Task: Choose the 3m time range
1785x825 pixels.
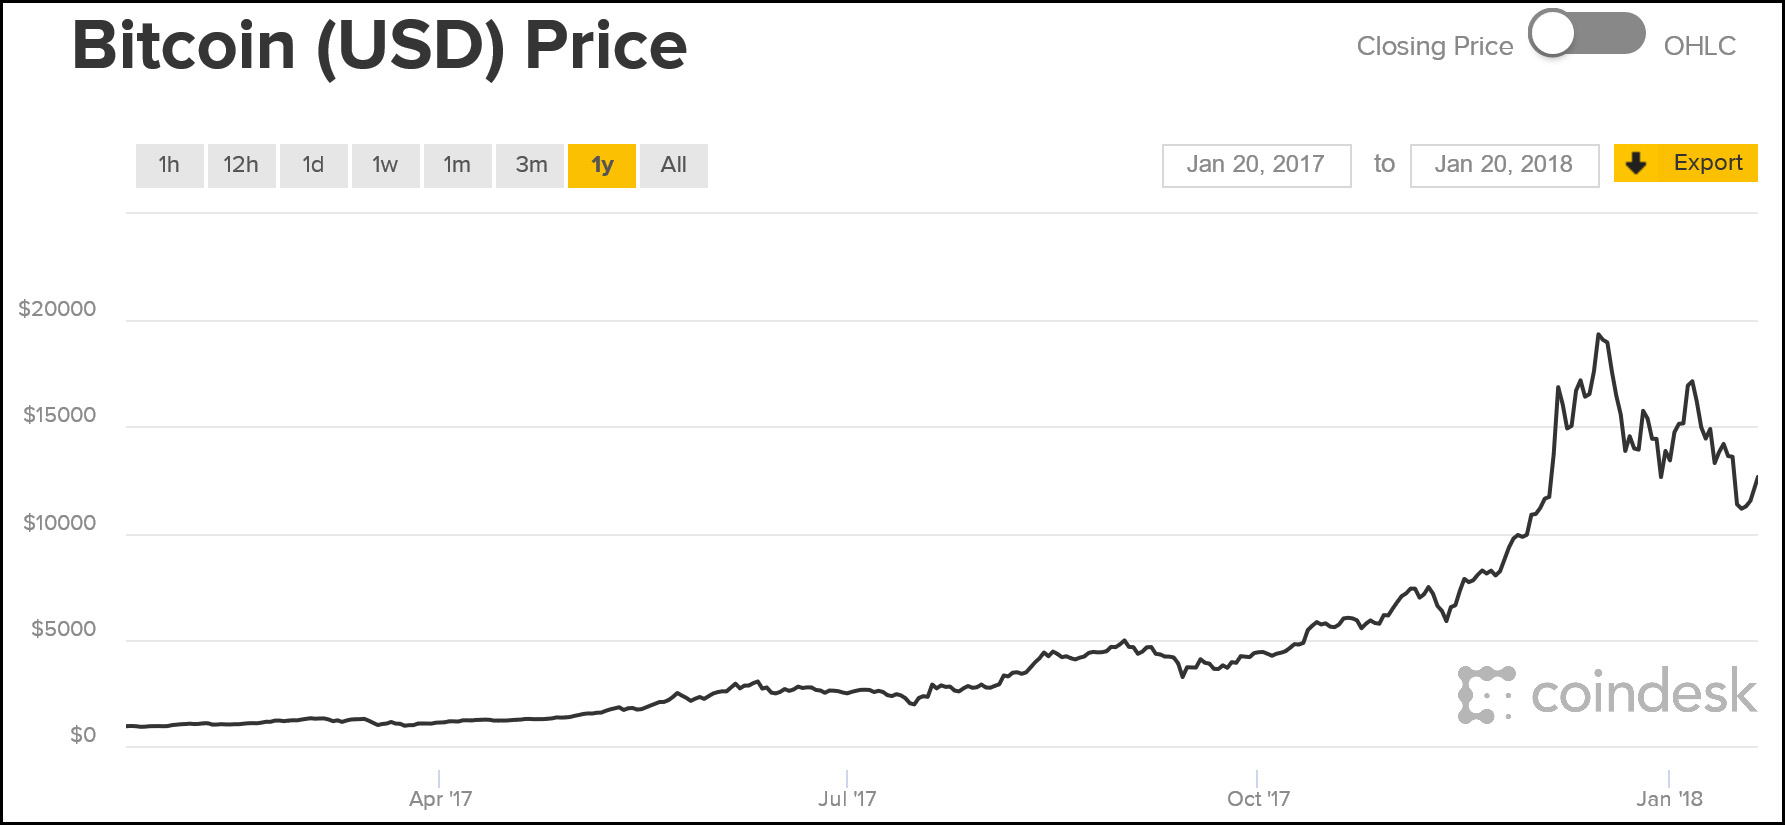Action: pos(531,165)
